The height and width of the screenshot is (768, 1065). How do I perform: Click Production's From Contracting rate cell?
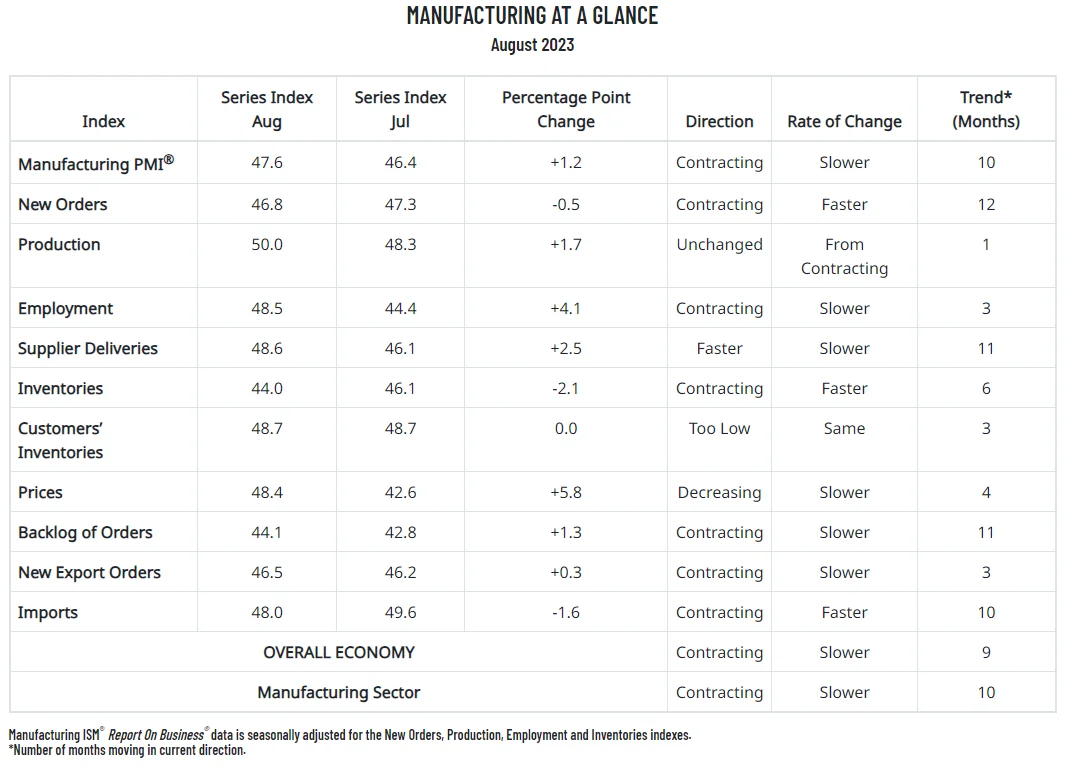click(844, 256)
